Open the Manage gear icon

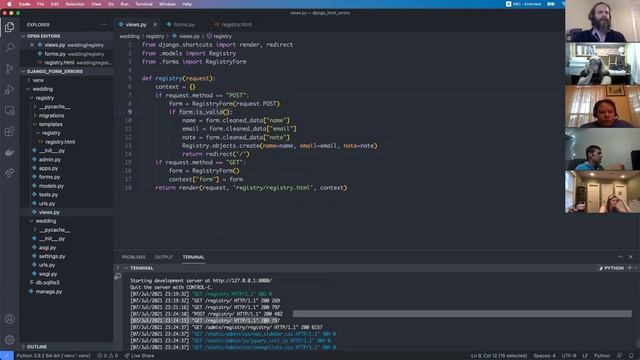point(9,340)
